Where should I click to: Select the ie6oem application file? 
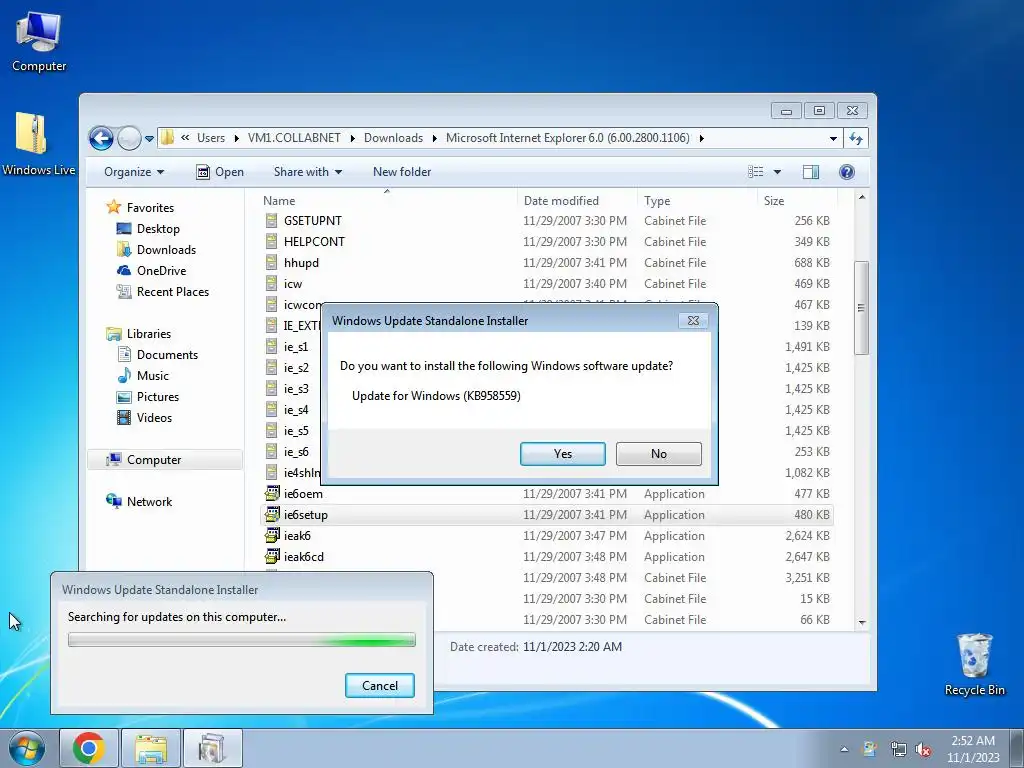coord(303,494)
